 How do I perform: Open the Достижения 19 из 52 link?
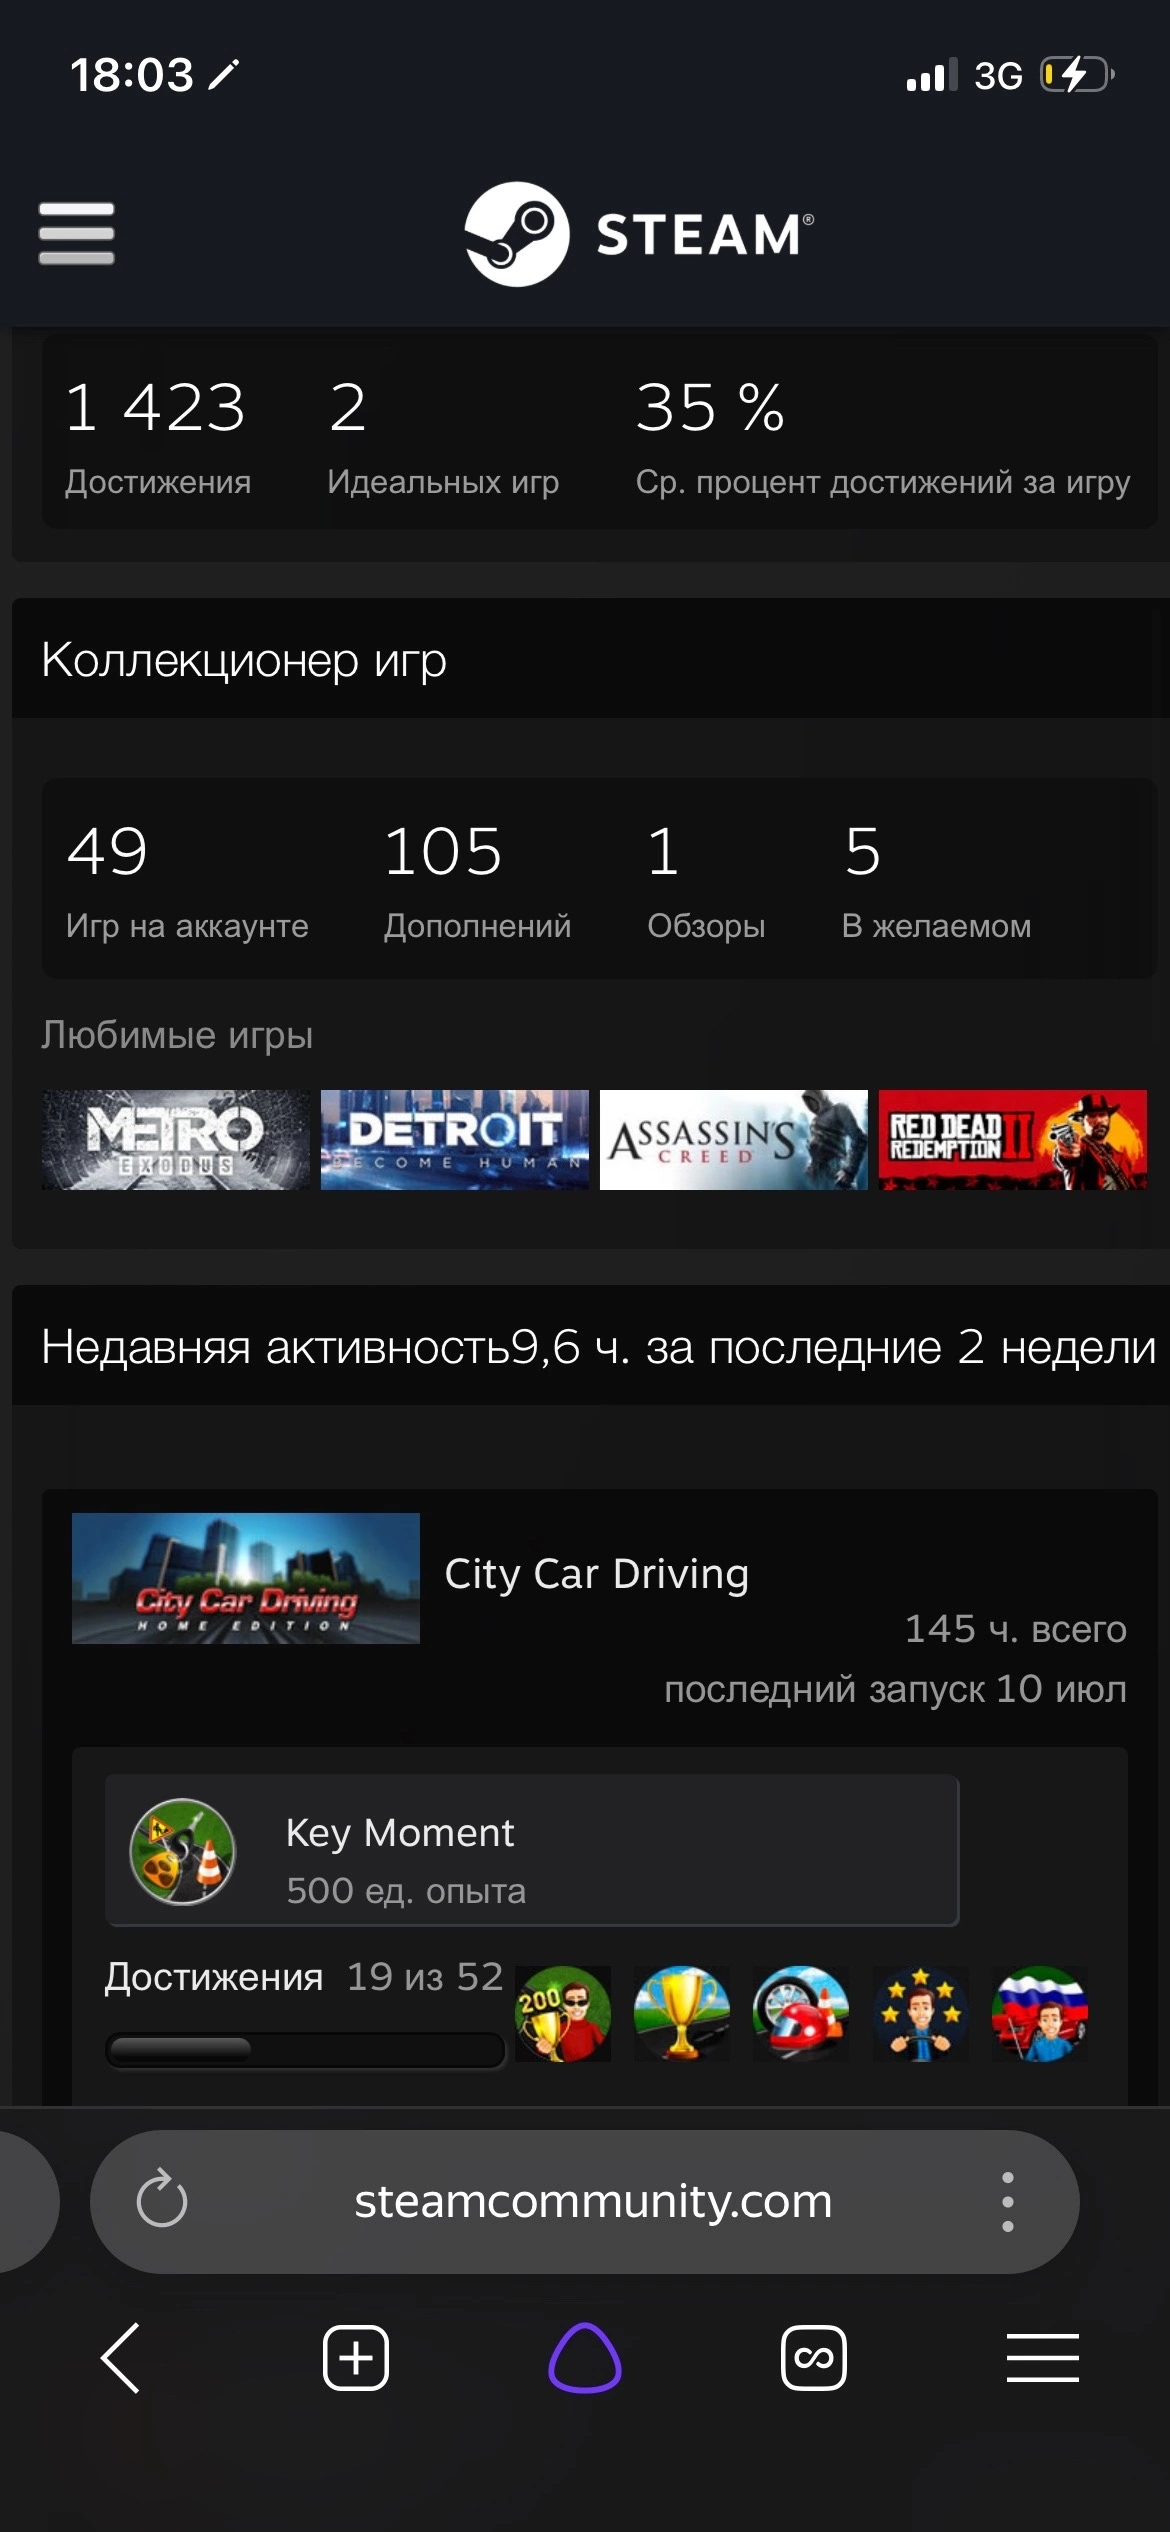(304, 1977)
